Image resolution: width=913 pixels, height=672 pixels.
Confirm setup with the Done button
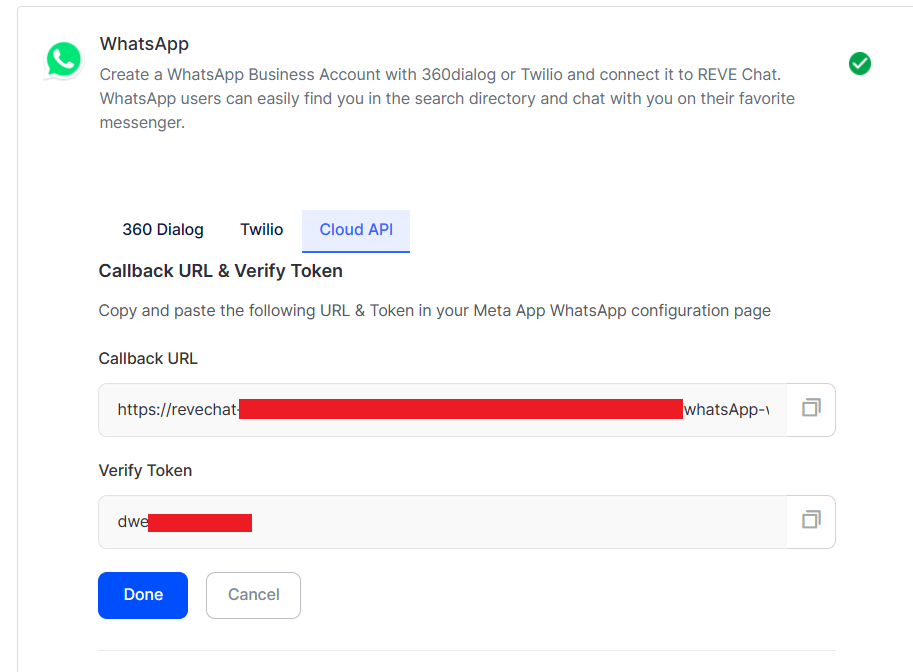tap(143, 595)
